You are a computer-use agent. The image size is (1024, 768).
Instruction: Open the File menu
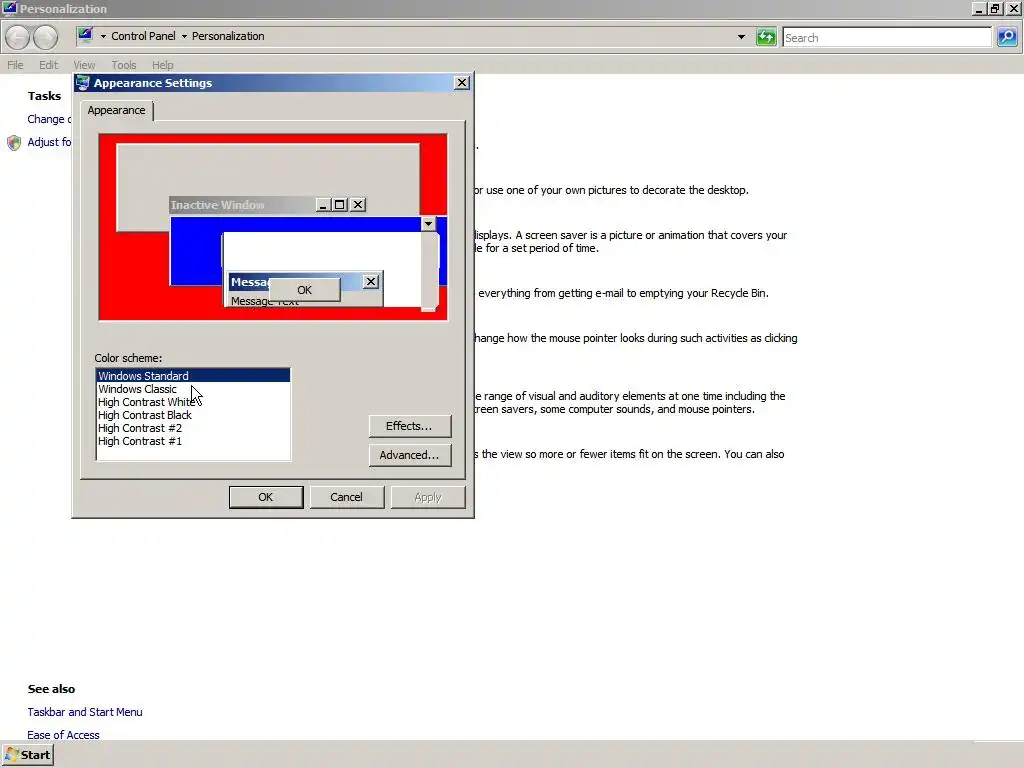[15, 65]
